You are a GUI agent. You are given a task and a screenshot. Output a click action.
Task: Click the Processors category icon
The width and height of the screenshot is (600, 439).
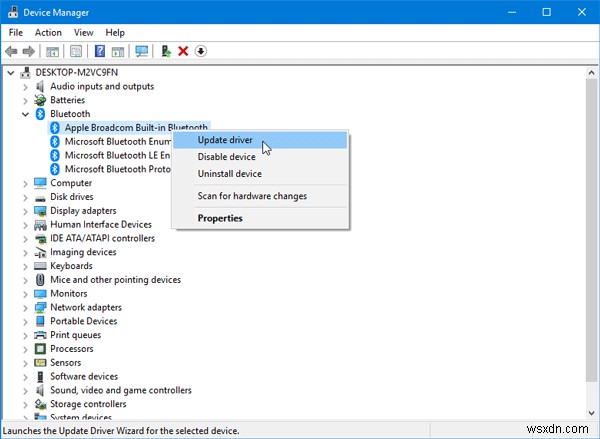tap(40, 349)
